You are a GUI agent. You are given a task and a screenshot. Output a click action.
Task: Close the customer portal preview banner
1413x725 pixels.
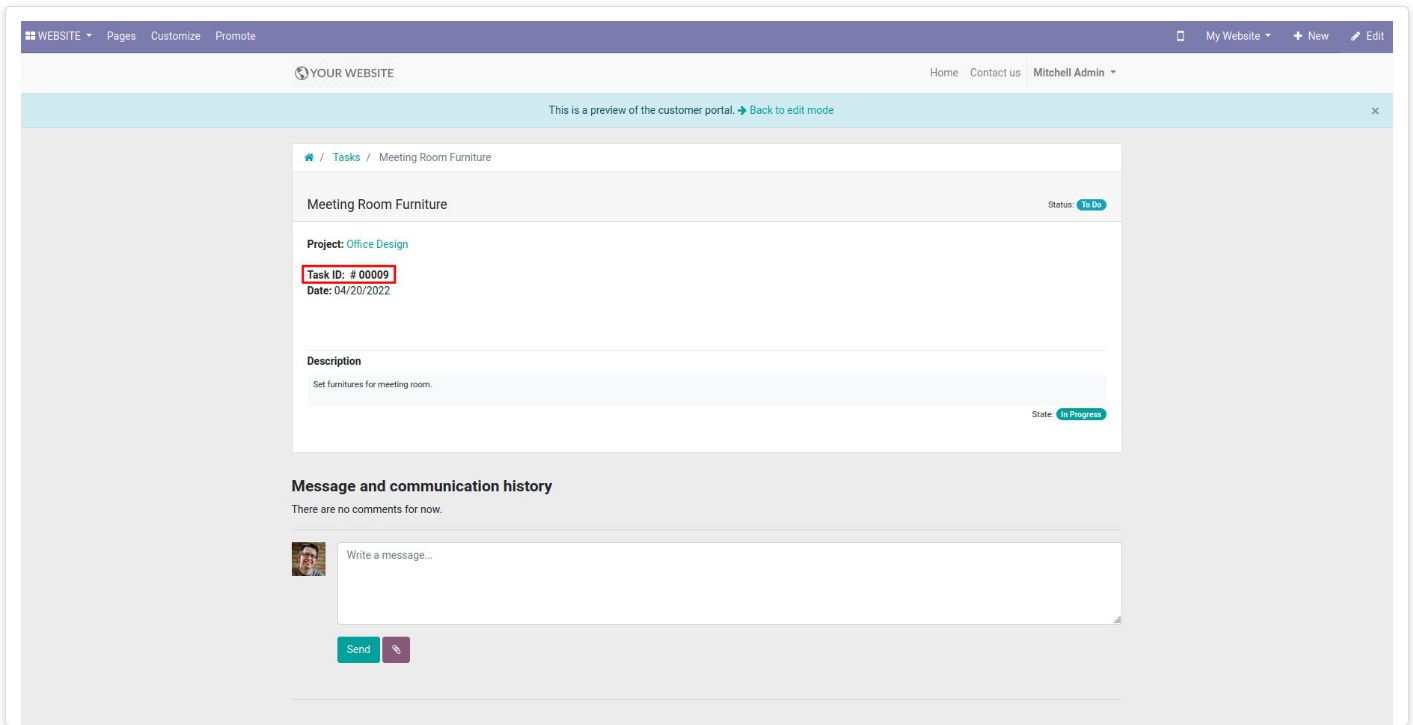click(x=1375, y=111)
